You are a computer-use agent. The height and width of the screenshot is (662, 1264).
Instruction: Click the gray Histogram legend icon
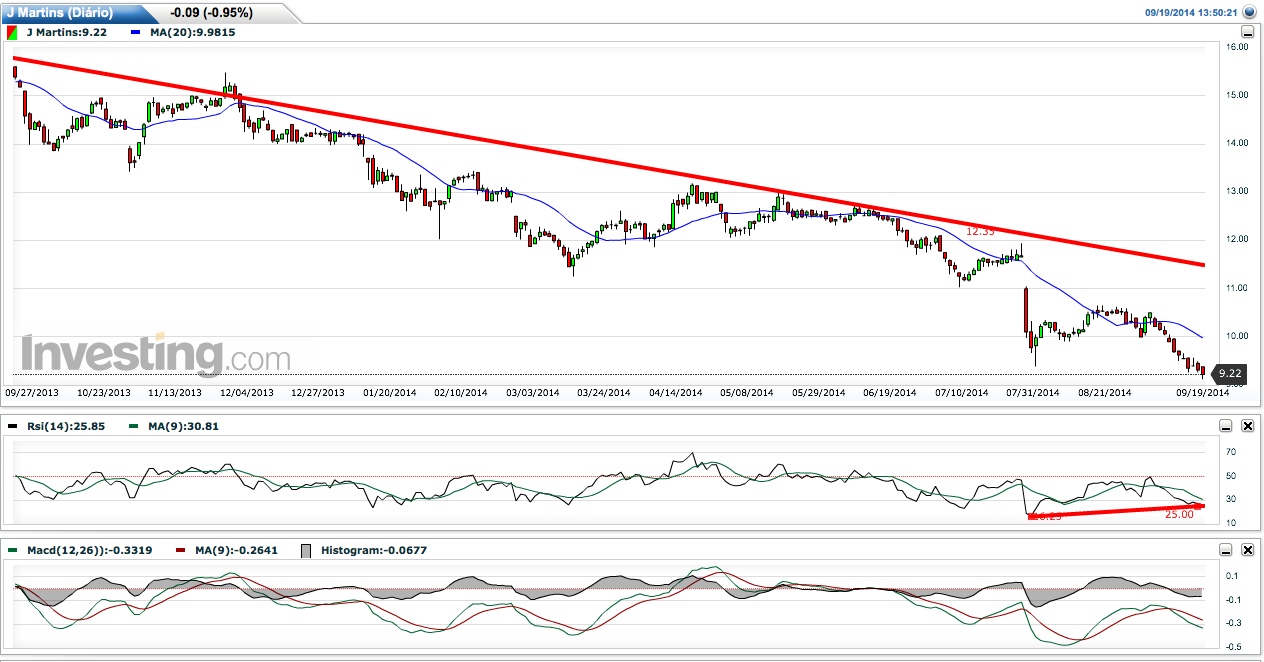pyautogui.click(x=307, y=550)
